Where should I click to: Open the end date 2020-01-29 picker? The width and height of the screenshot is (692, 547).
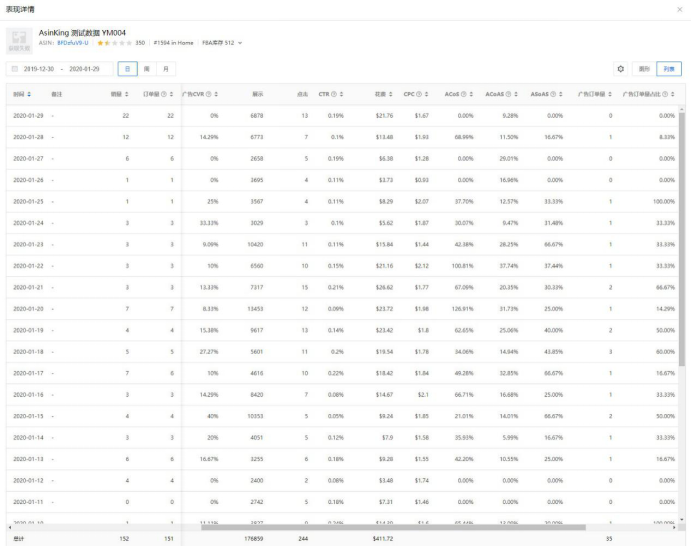[x=88, y=69]
